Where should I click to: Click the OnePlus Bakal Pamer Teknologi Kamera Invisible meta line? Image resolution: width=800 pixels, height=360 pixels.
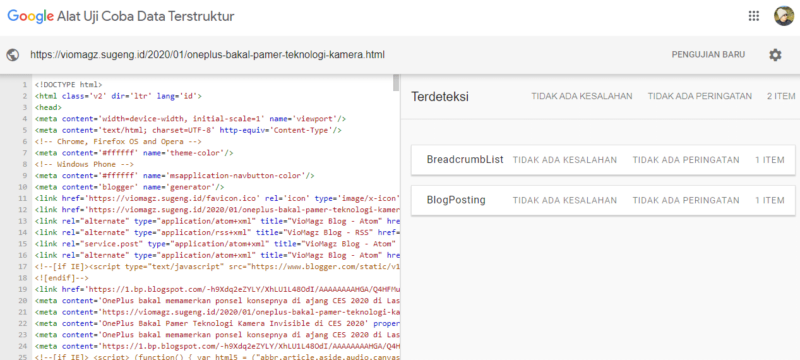coord(217,323)
